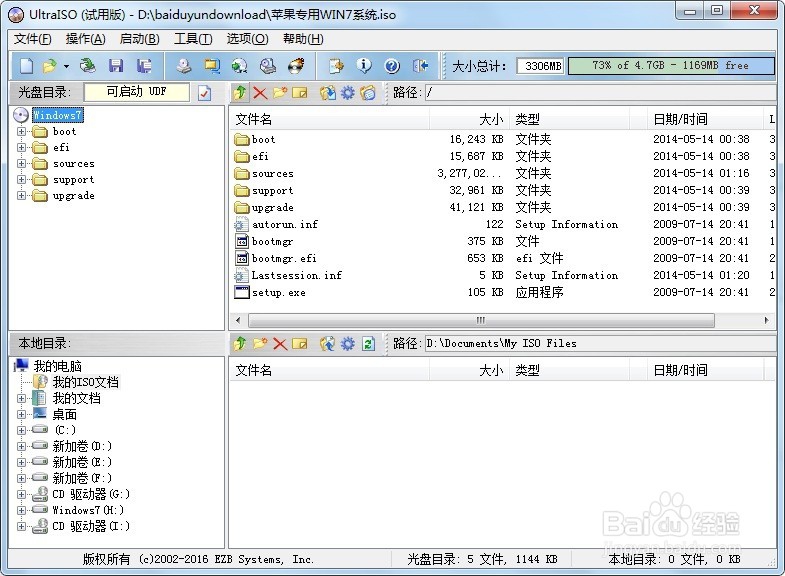Sort disc files by 日期/时间 column header
785x576 pixels.
tap(705, 119)
